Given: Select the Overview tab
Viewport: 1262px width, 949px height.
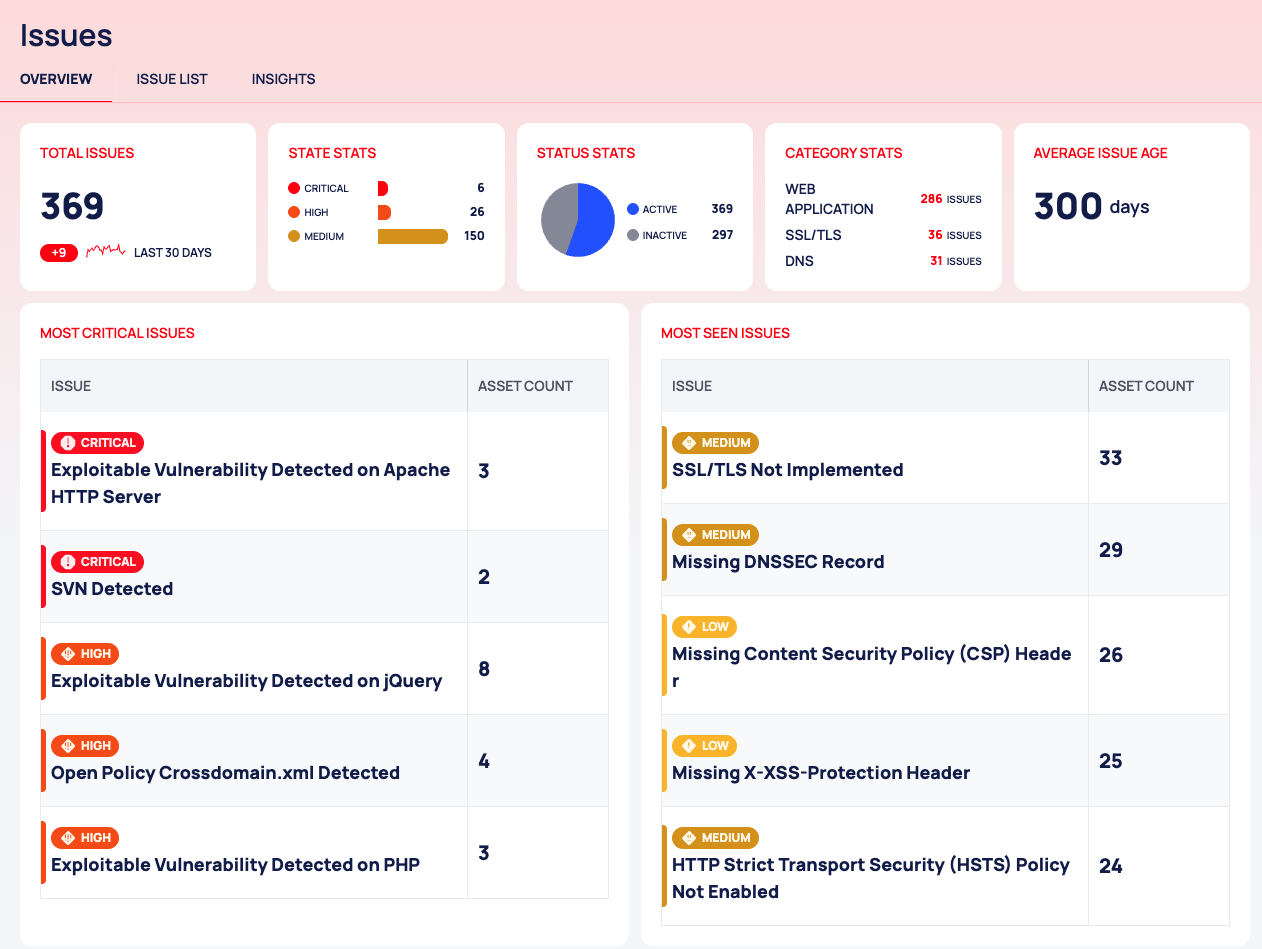Looking at the screenshot, I should [x=56, y=79].
